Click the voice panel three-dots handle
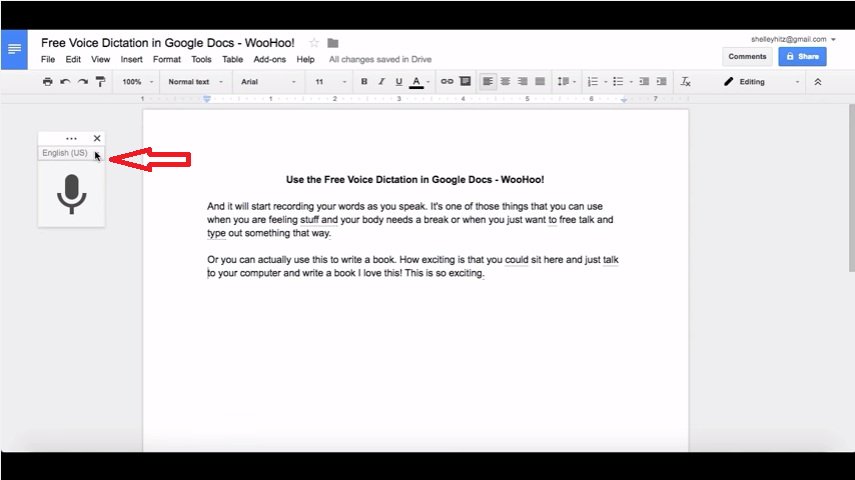 point(71,139)
